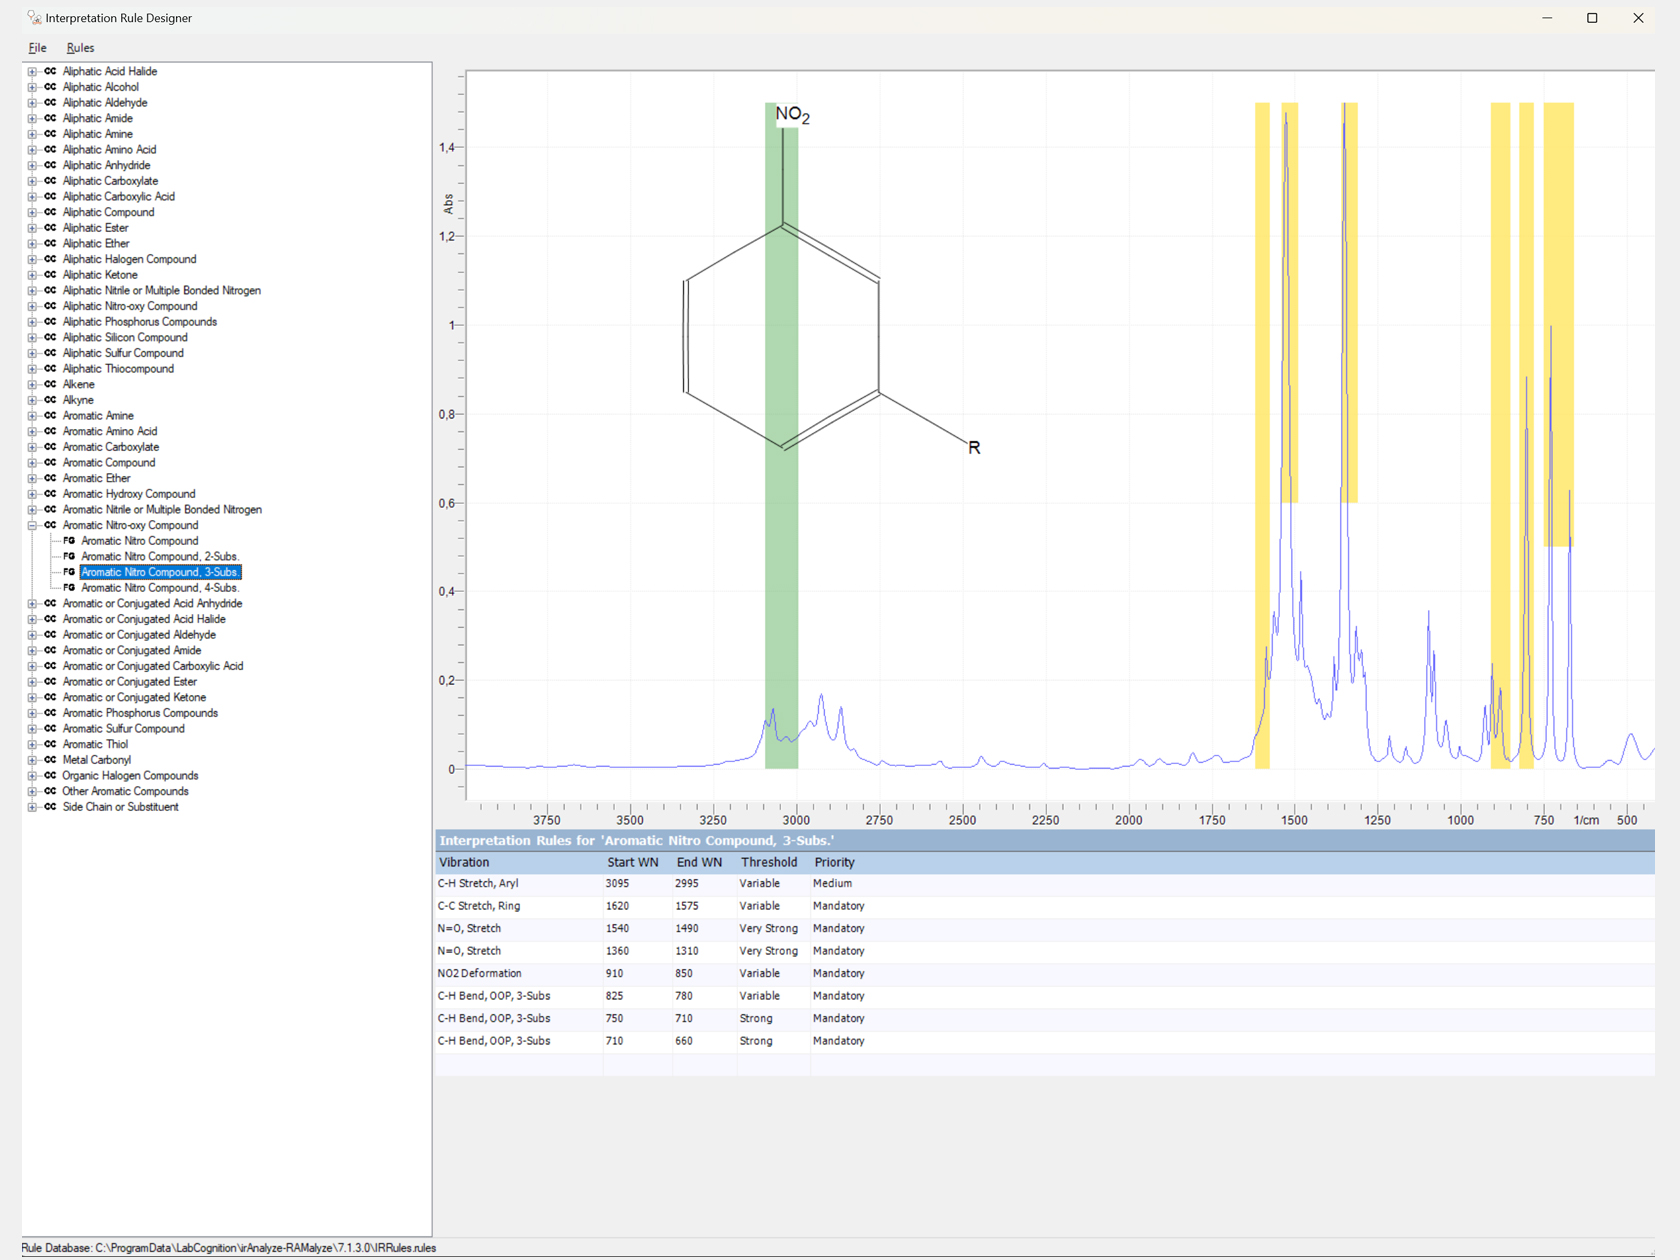Select the NO2 Deformation rule row
1680x1260 pixels.
tap(480, 973)
